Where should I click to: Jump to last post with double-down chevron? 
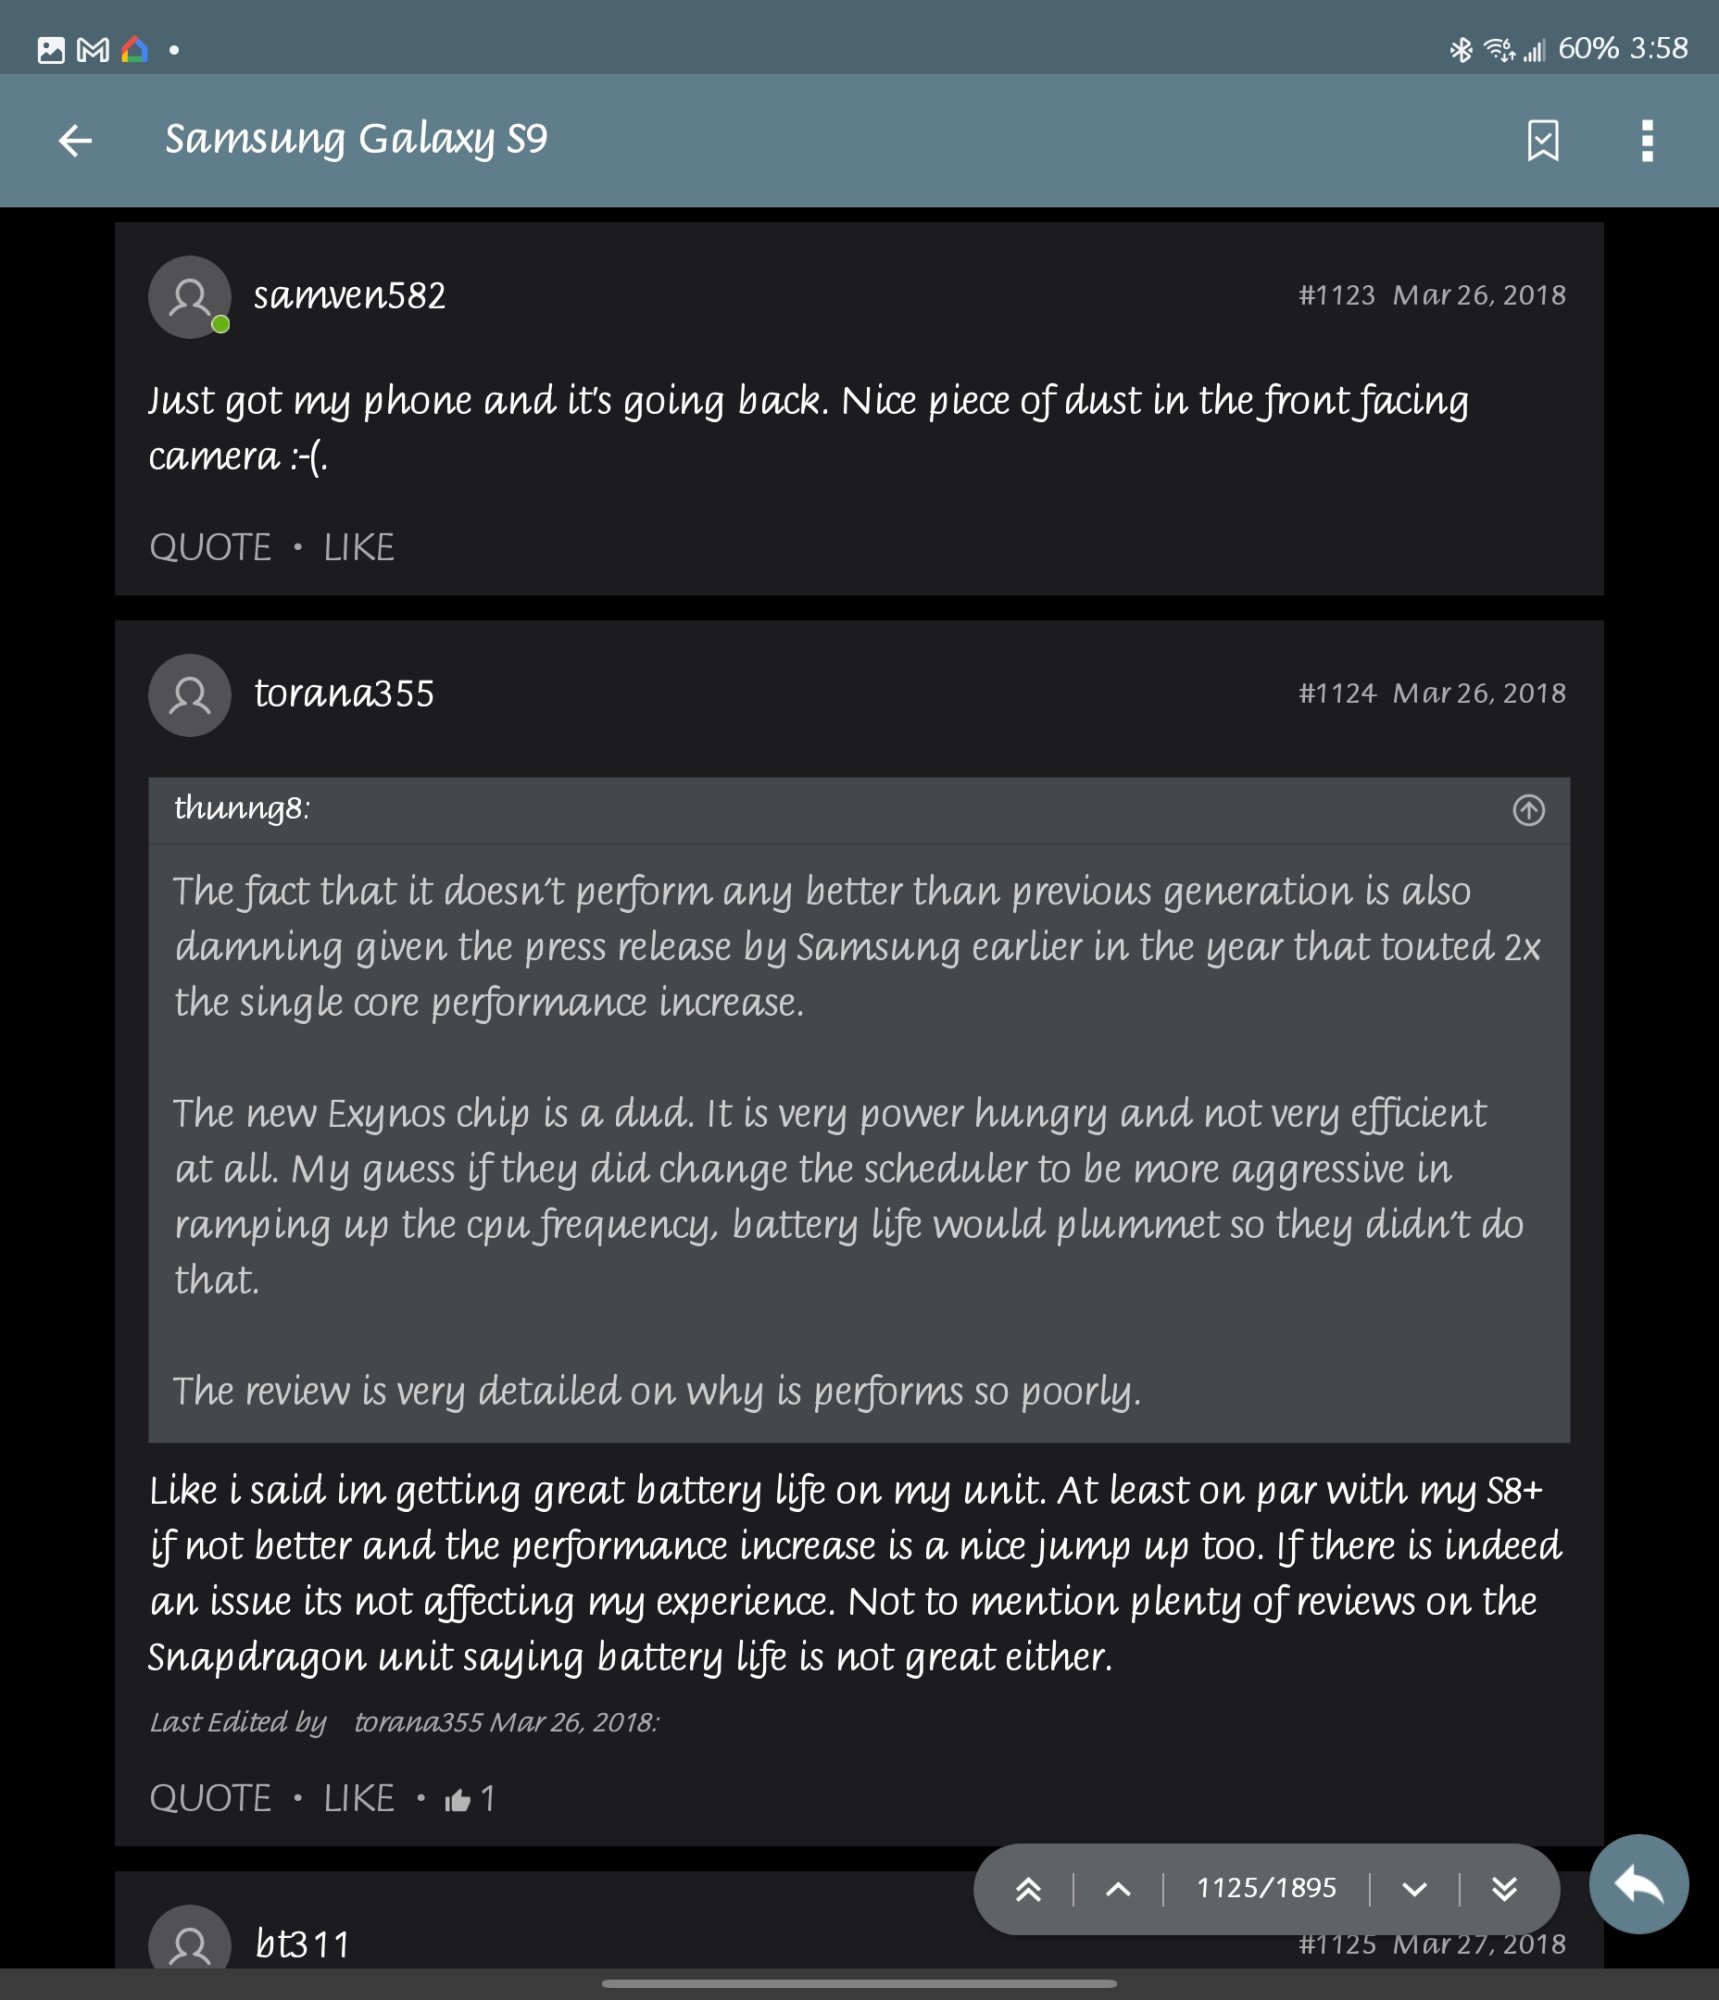(1503, 1889)
